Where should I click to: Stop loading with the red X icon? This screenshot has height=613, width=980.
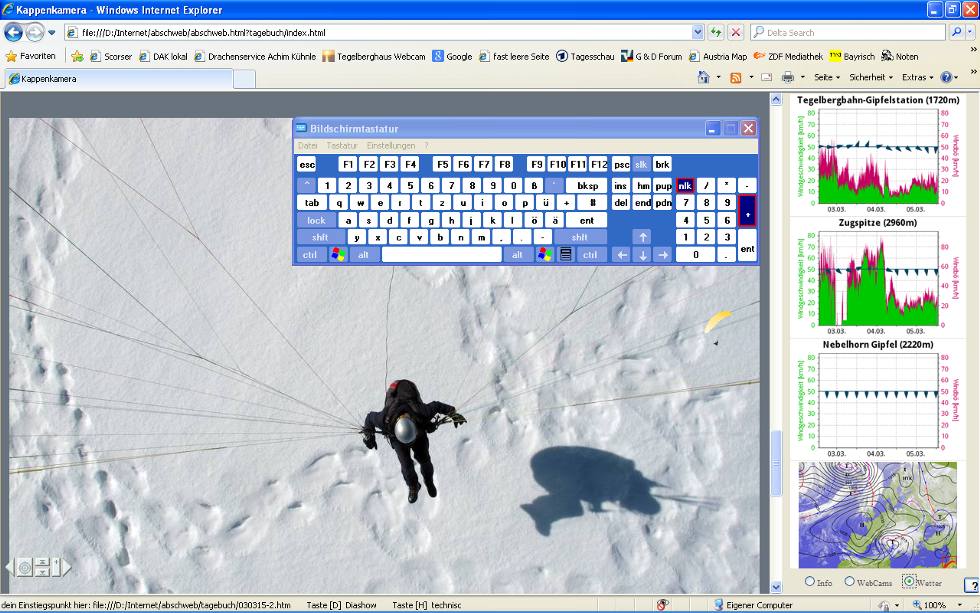pyautogui.click(x=736, y=32)
